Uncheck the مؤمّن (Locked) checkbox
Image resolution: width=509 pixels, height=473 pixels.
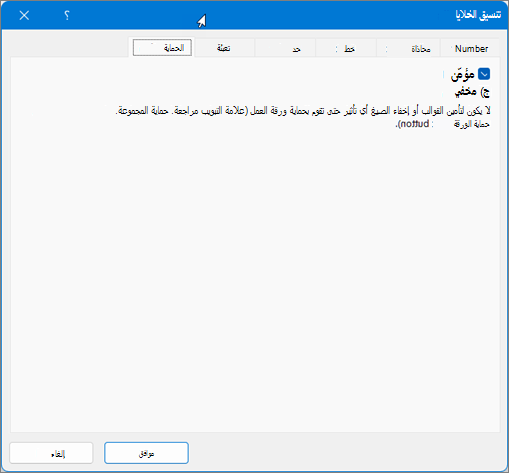pos(484,74)
